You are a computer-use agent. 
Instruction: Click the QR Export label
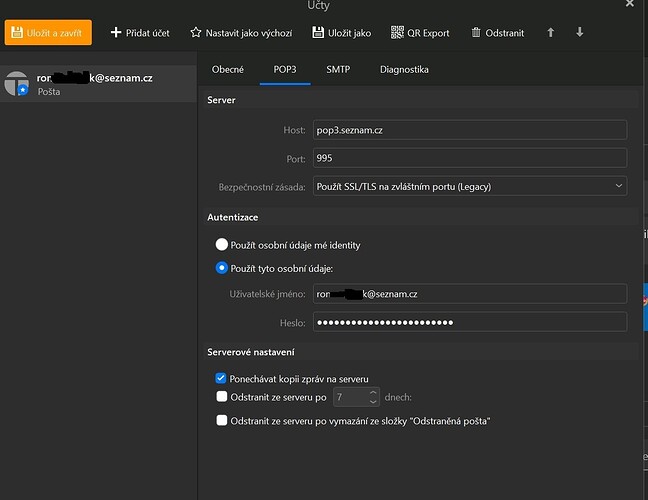tap(428, 33)
